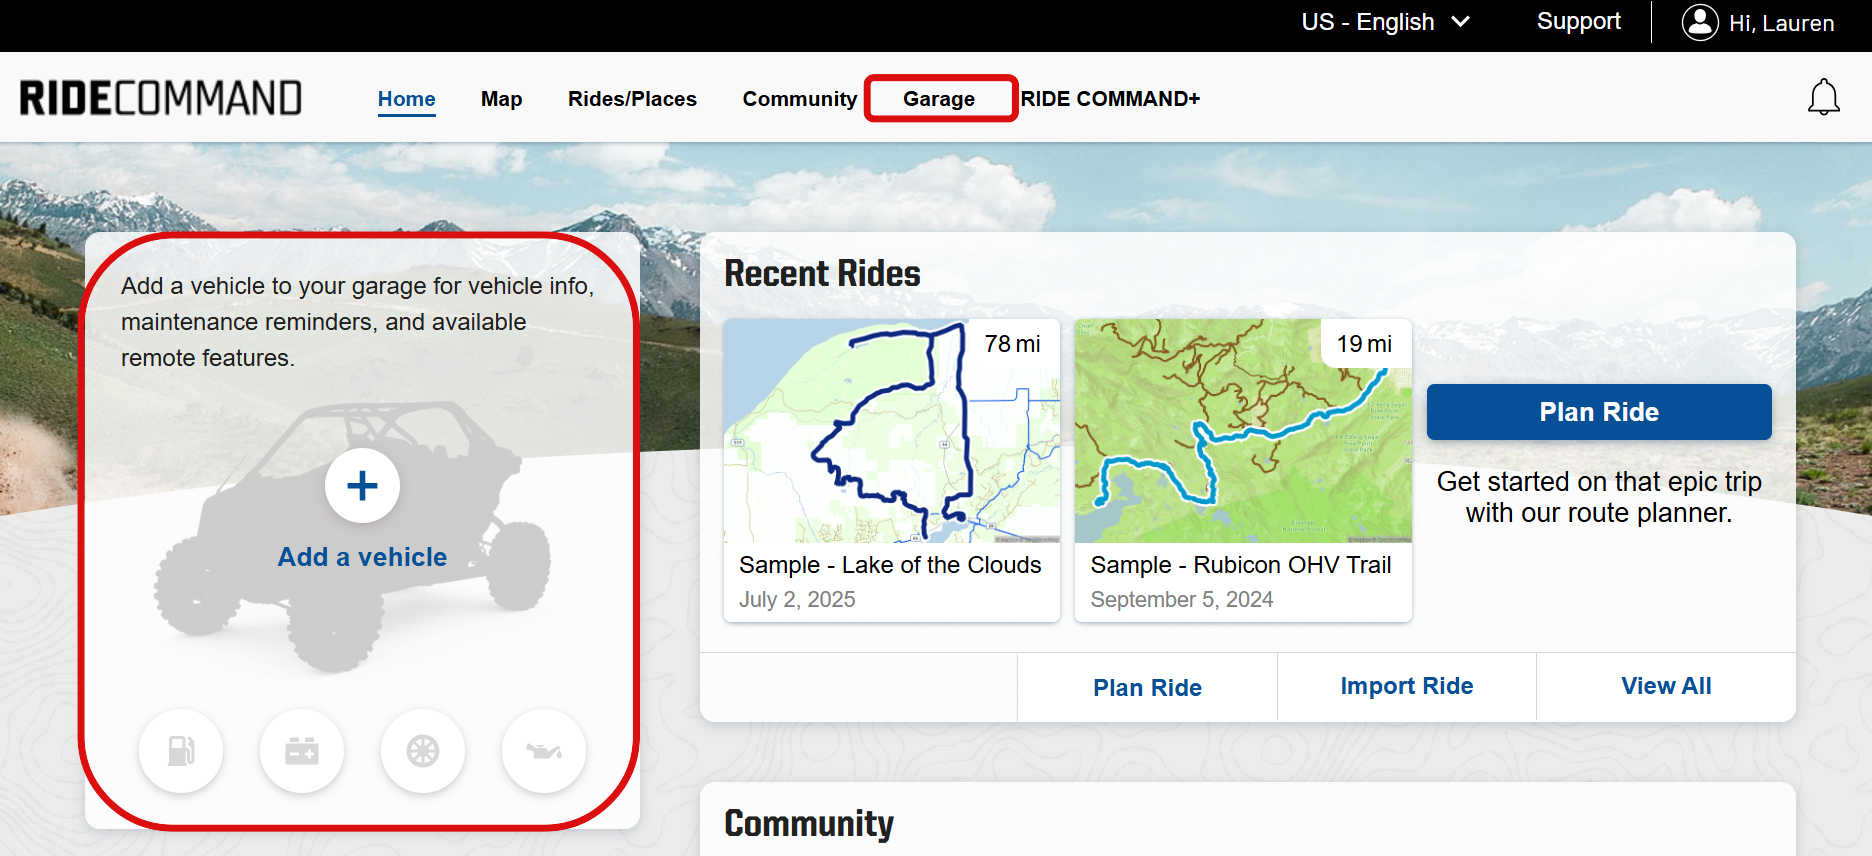1872x856 pixels.
Task: Click the user profile avatar icon
Action: (1699, 22)
